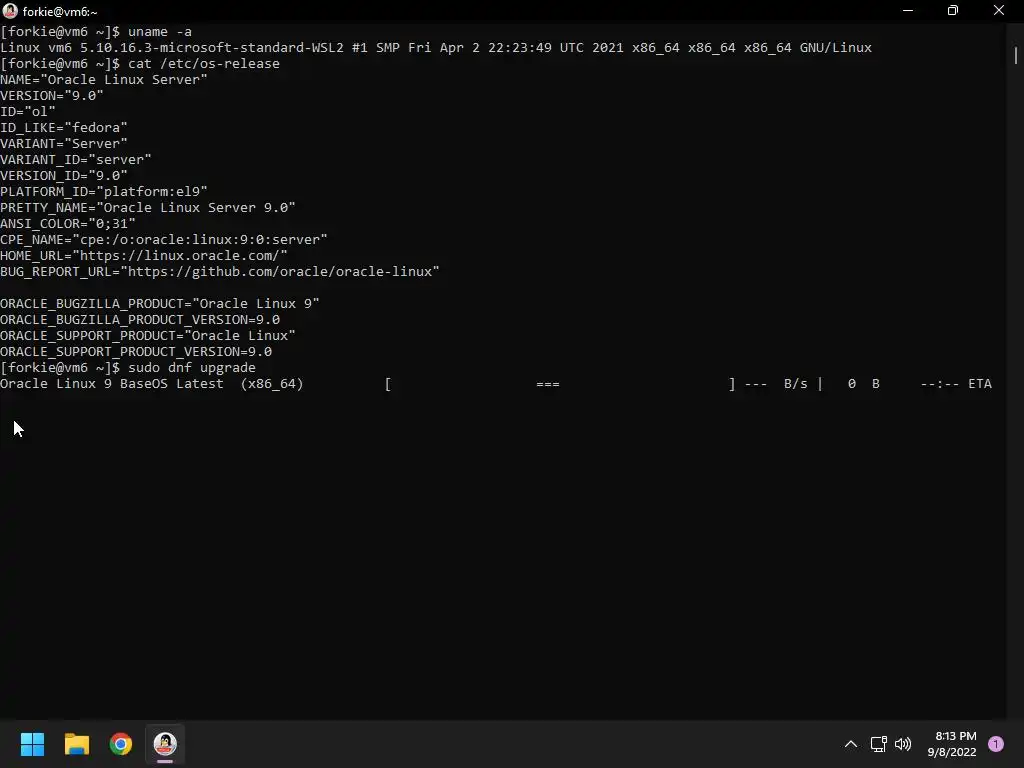Viewport: 1024px width, 768px height.
Task: Click the PRETTY_NAME line
Action: click(148, 208)
